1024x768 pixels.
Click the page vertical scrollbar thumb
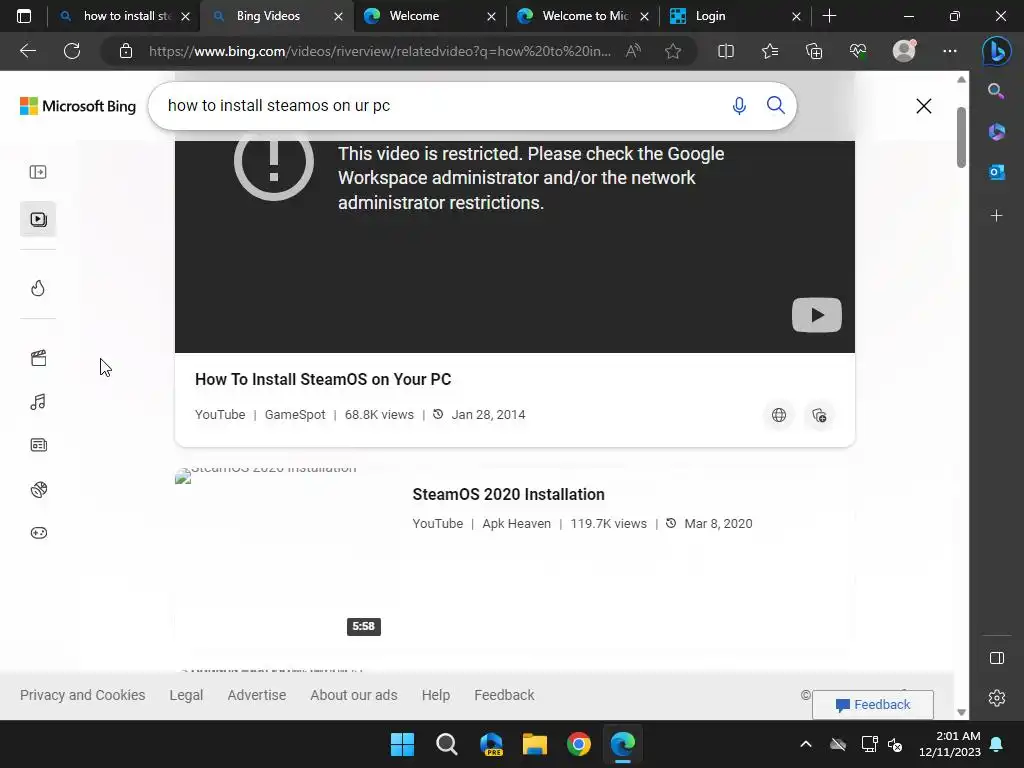961,137
